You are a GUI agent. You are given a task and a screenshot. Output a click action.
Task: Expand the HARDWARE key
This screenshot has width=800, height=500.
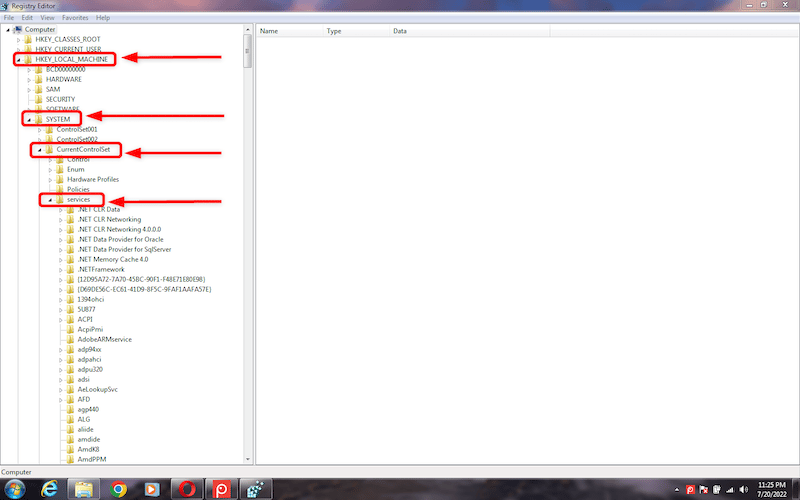pyautogui.click(x=29, y=80)
